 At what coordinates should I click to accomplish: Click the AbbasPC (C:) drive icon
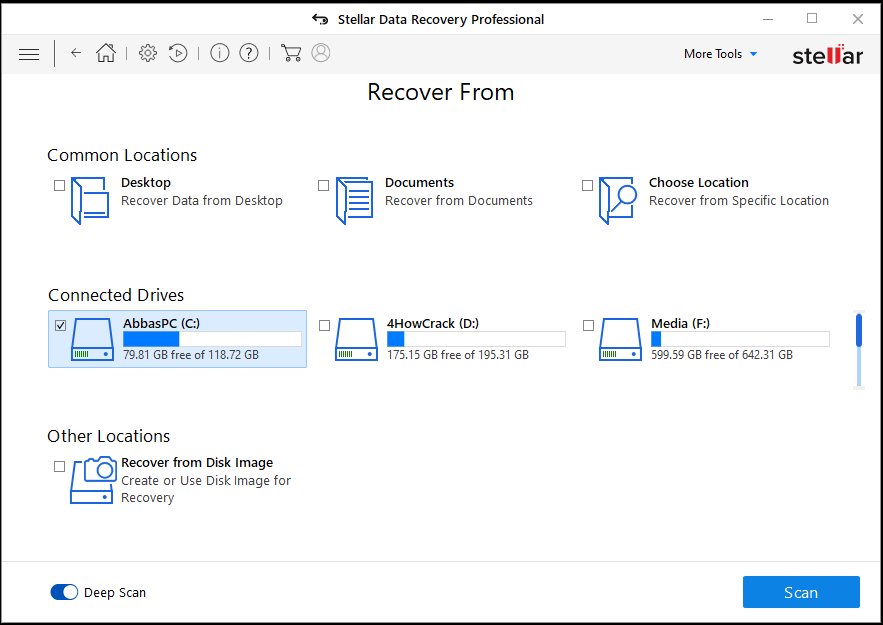(x=92, y=339)
